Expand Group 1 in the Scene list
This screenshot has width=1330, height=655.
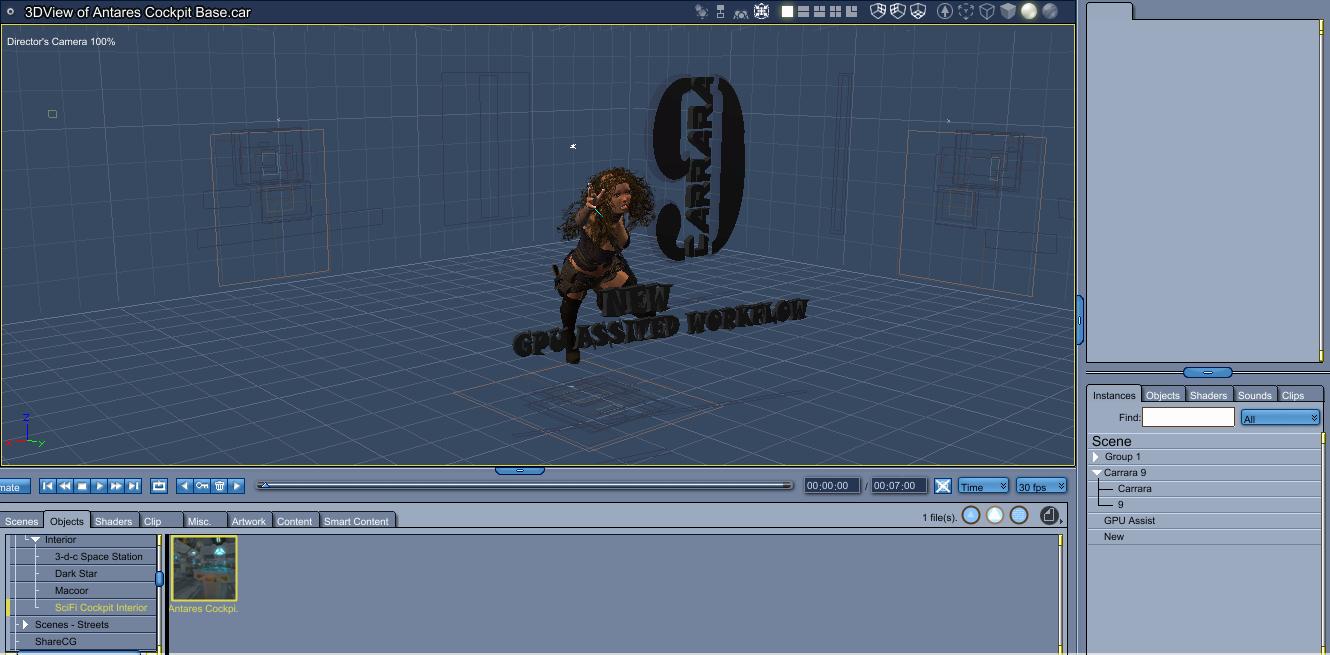(x=1096, y=457)
